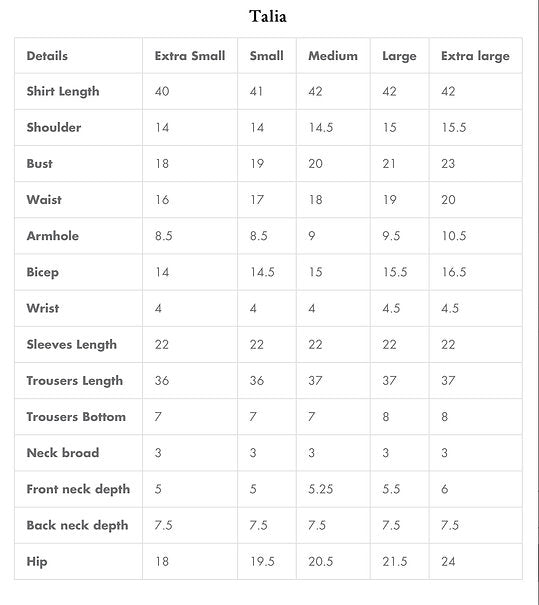
Task: Select the Back neck depth row label
Action: point(77,526)
